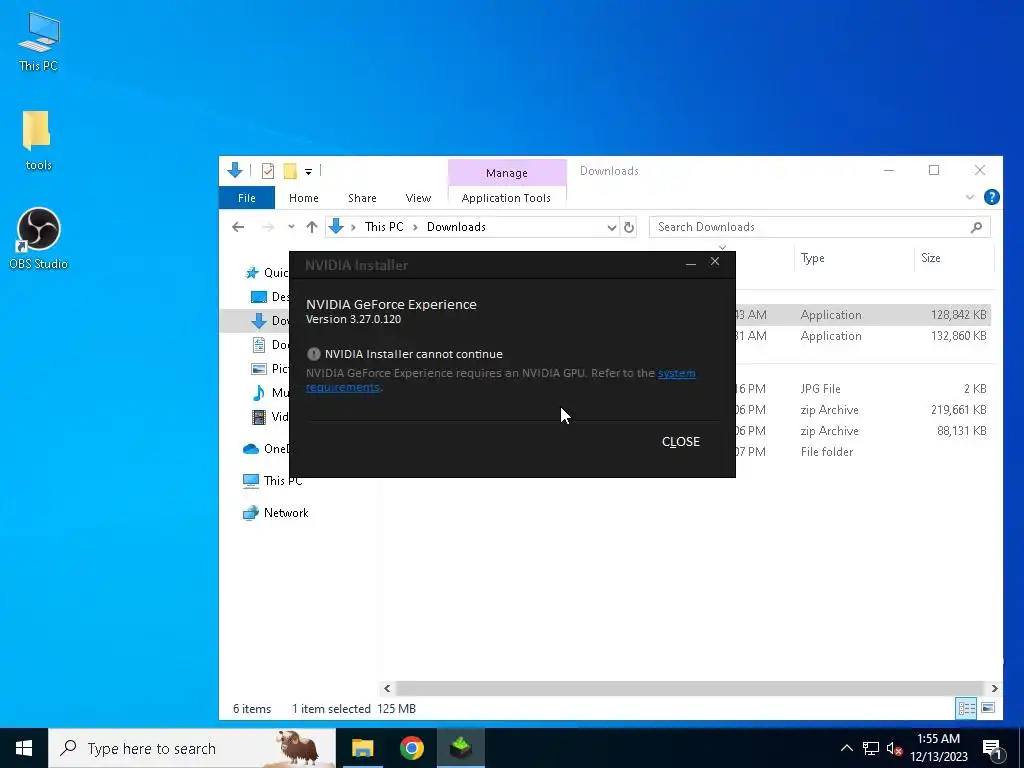
Task: Go back in Explorer navigation
Action: click(x=238, y=227)
